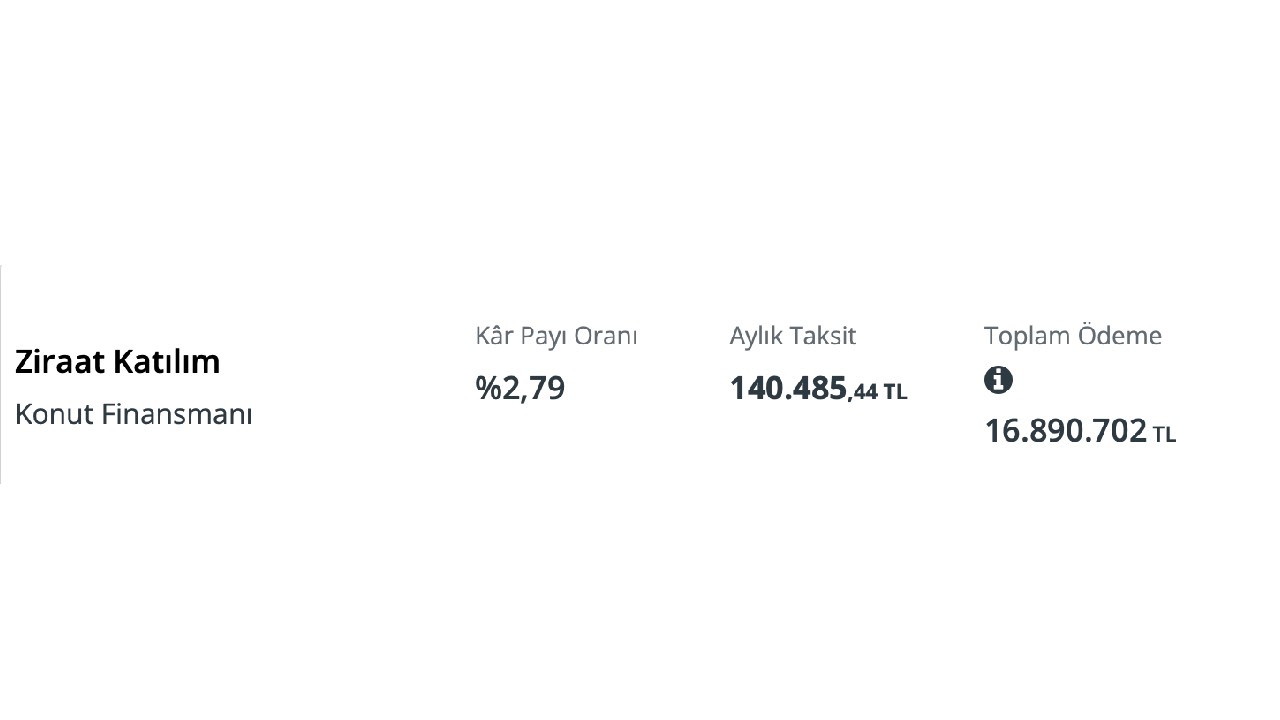Select the Konut Finansmanı product subtitle
Image resolution: width=1280 pixels, height=720 pixels.
click(133, 414)
